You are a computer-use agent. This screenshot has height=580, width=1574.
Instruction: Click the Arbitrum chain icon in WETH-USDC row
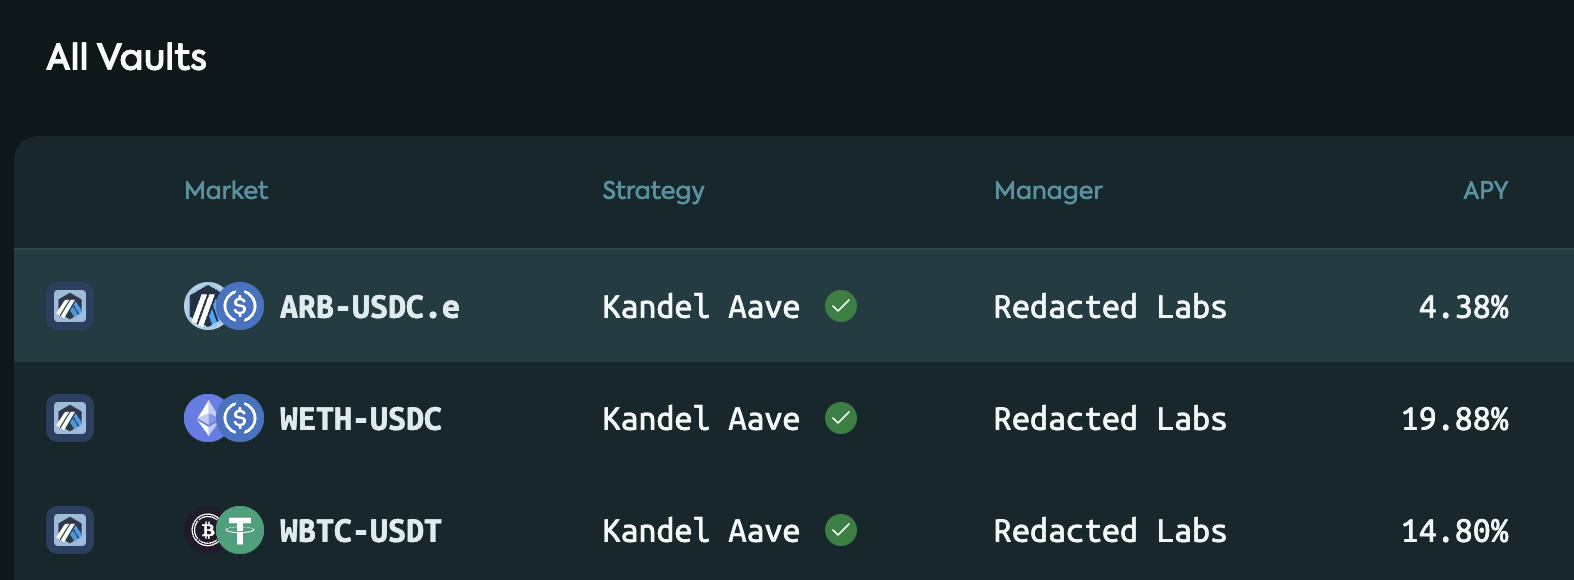tap(70, 418)
